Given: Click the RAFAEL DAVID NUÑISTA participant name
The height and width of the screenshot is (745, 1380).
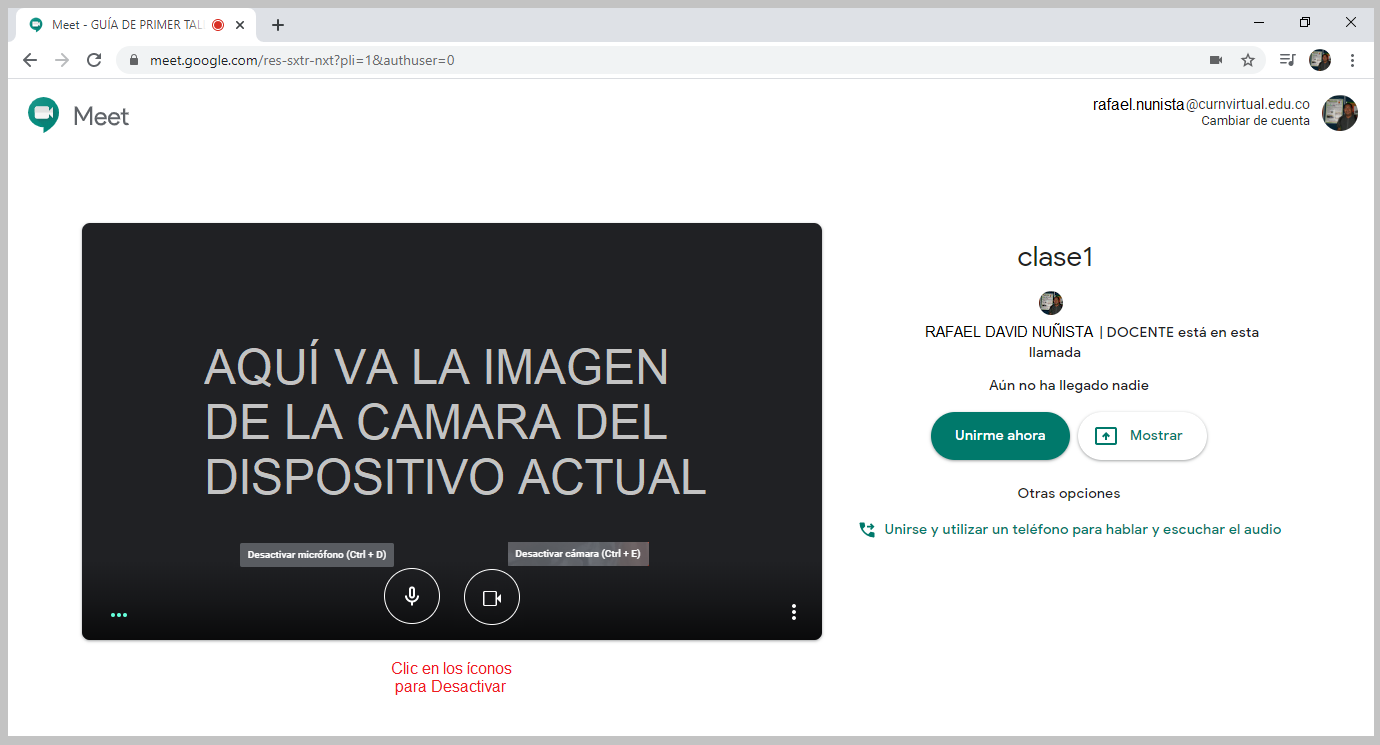Looking at the screenshot, I should [x=1009, y=332].
